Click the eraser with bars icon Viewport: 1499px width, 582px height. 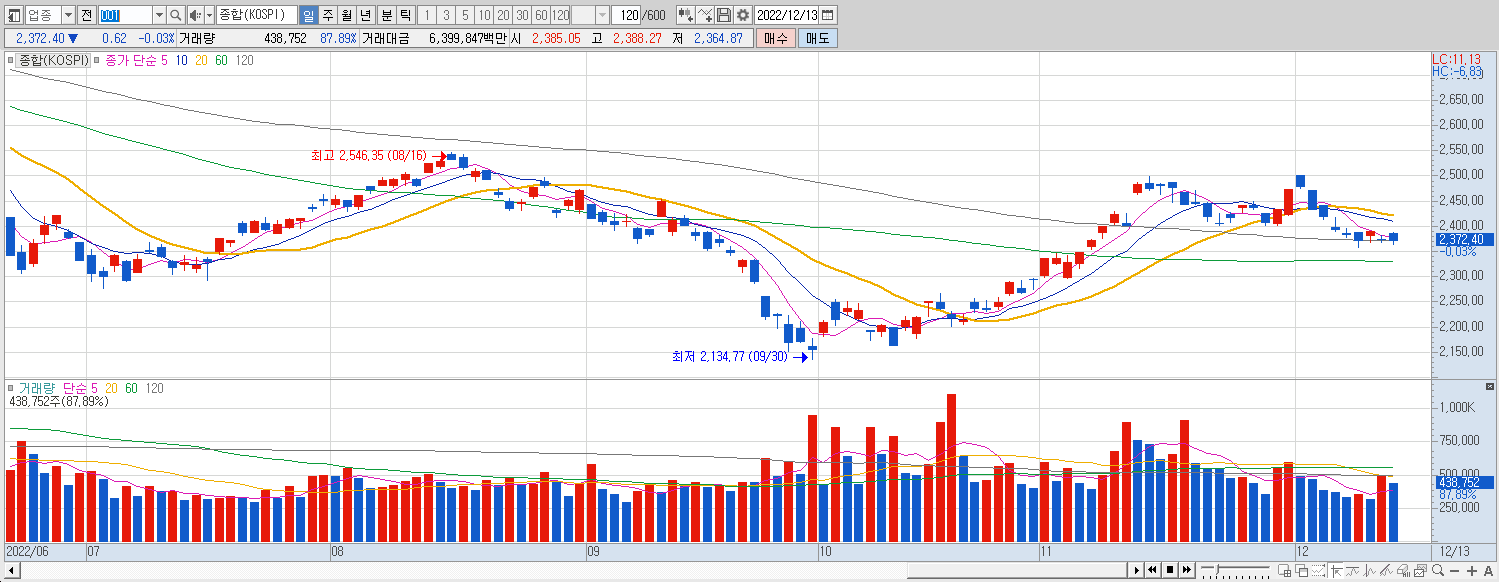[x=1404, y=570]
